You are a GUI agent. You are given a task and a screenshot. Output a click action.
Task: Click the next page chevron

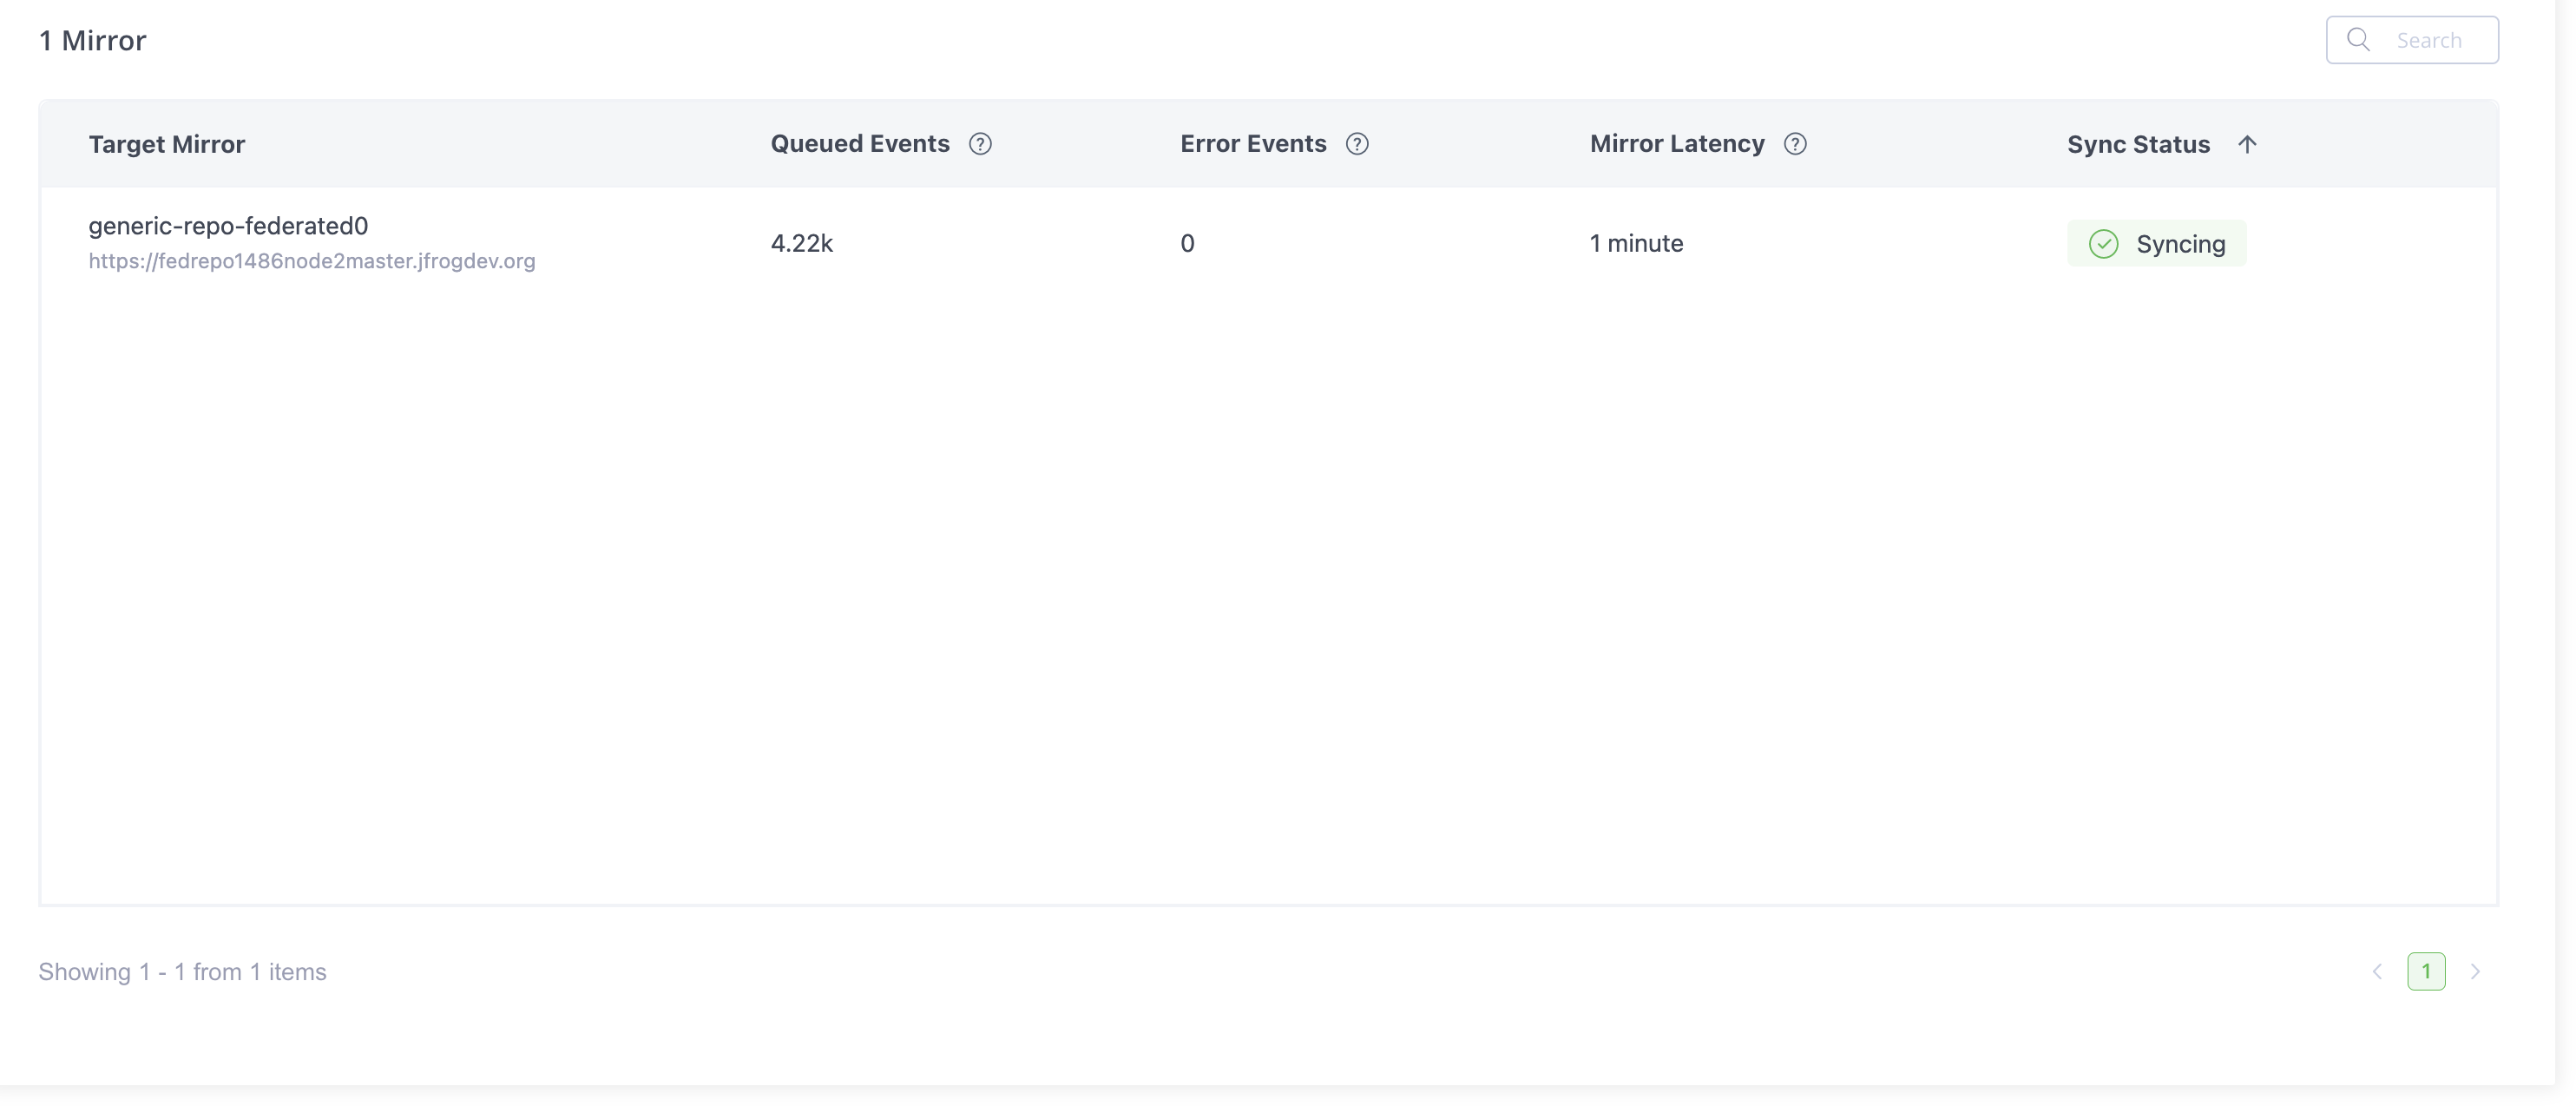coord(2475,971)
